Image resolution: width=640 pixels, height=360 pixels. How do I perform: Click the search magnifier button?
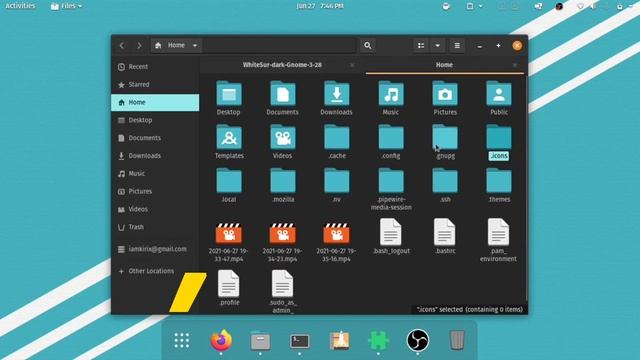click(x=367, y=45)
